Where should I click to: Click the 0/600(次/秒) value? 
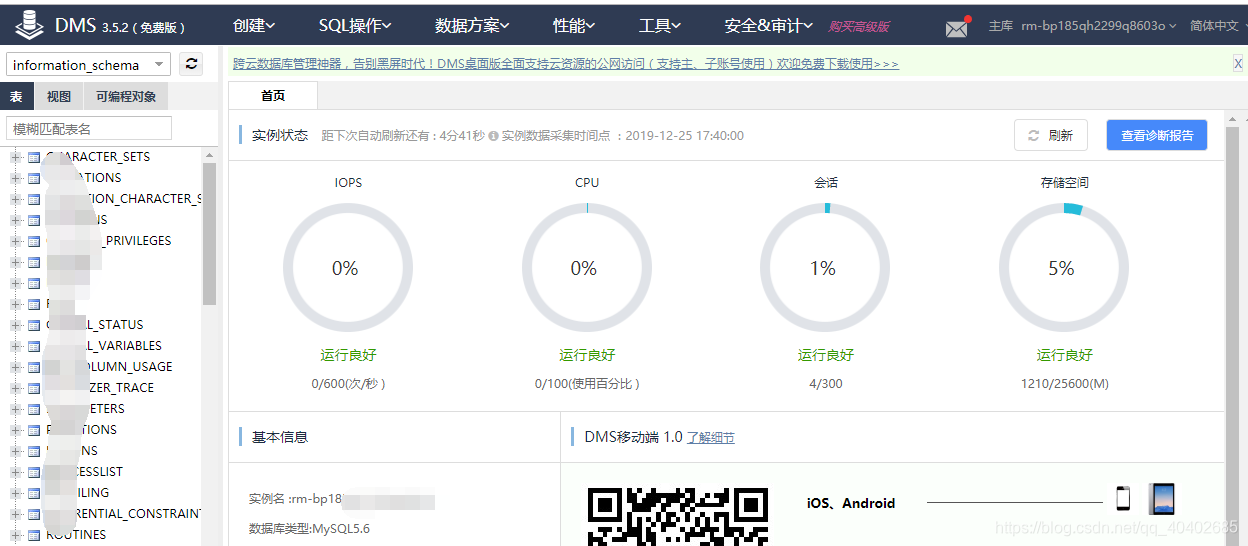pyautogui.click(x=348, y=383)
